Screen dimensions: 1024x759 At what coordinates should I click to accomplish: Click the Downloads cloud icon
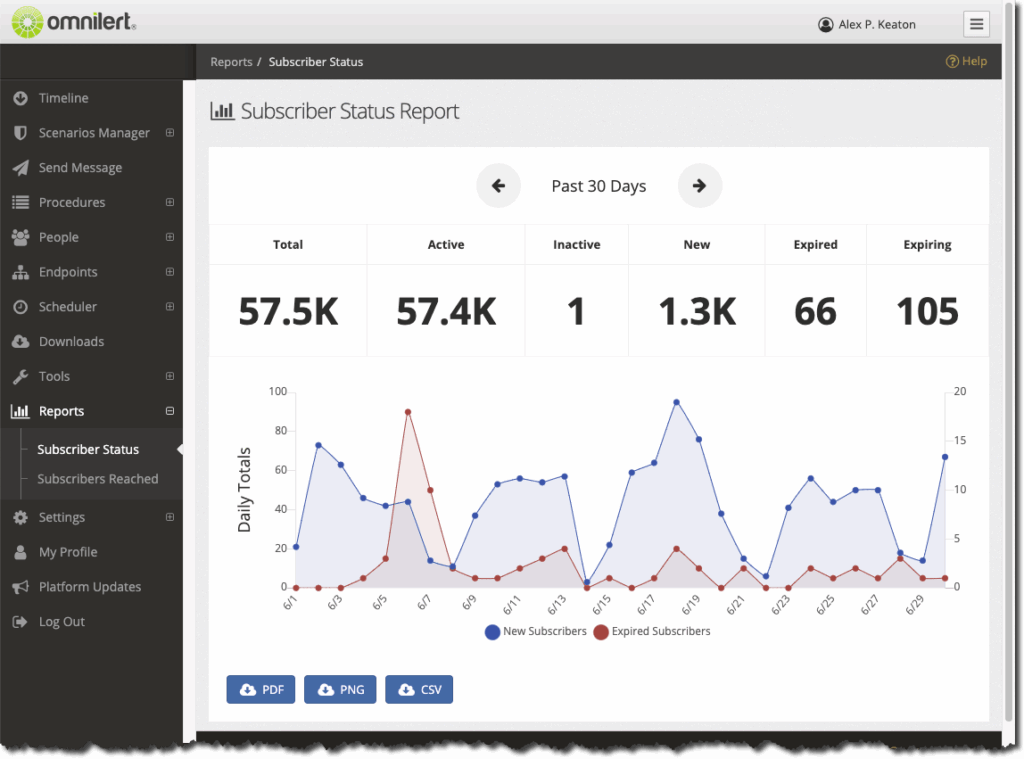pyautogui.click(x=20, y=342)
